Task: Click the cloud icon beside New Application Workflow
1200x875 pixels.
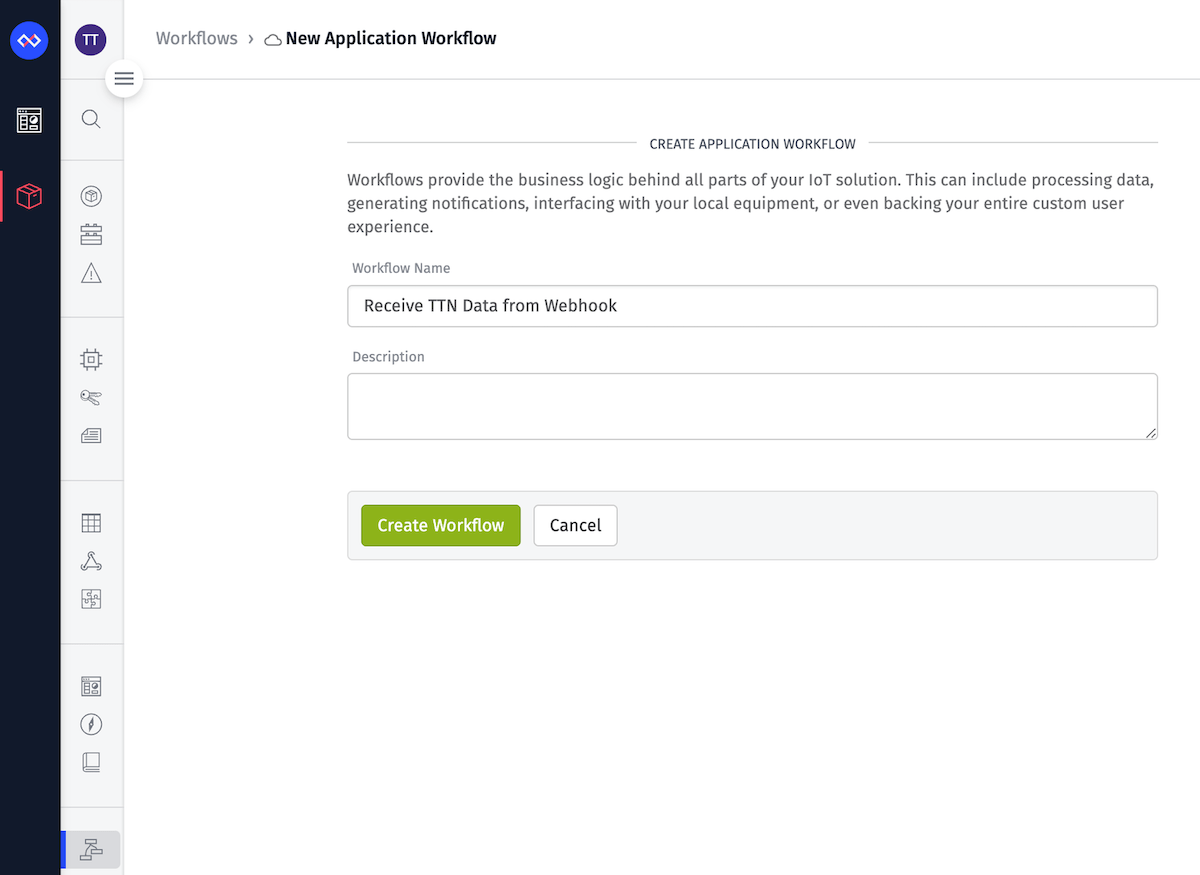Action: coord(273,40)
